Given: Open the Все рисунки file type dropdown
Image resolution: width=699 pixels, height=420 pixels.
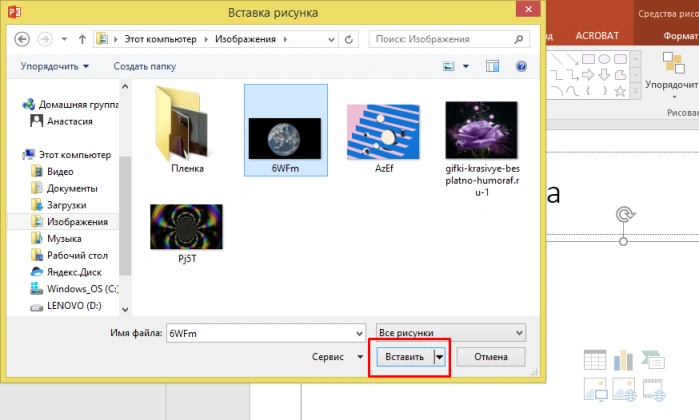Looking at the screenshot, I should [x=451, y=333].
